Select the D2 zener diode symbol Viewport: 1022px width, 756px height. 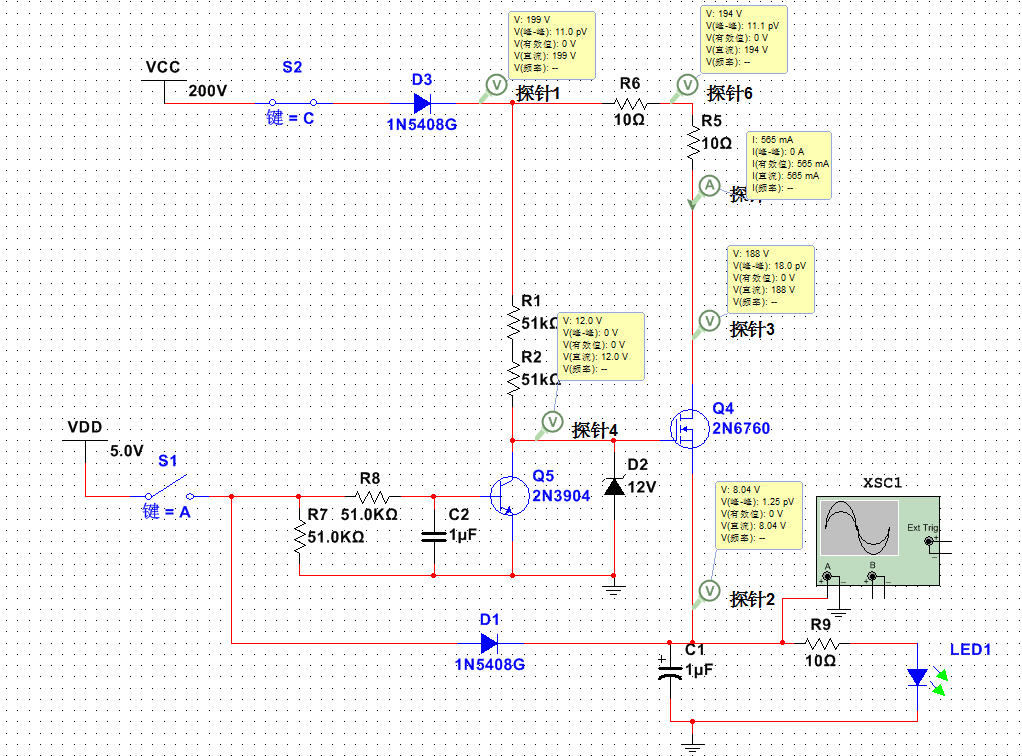pos(614,486)
